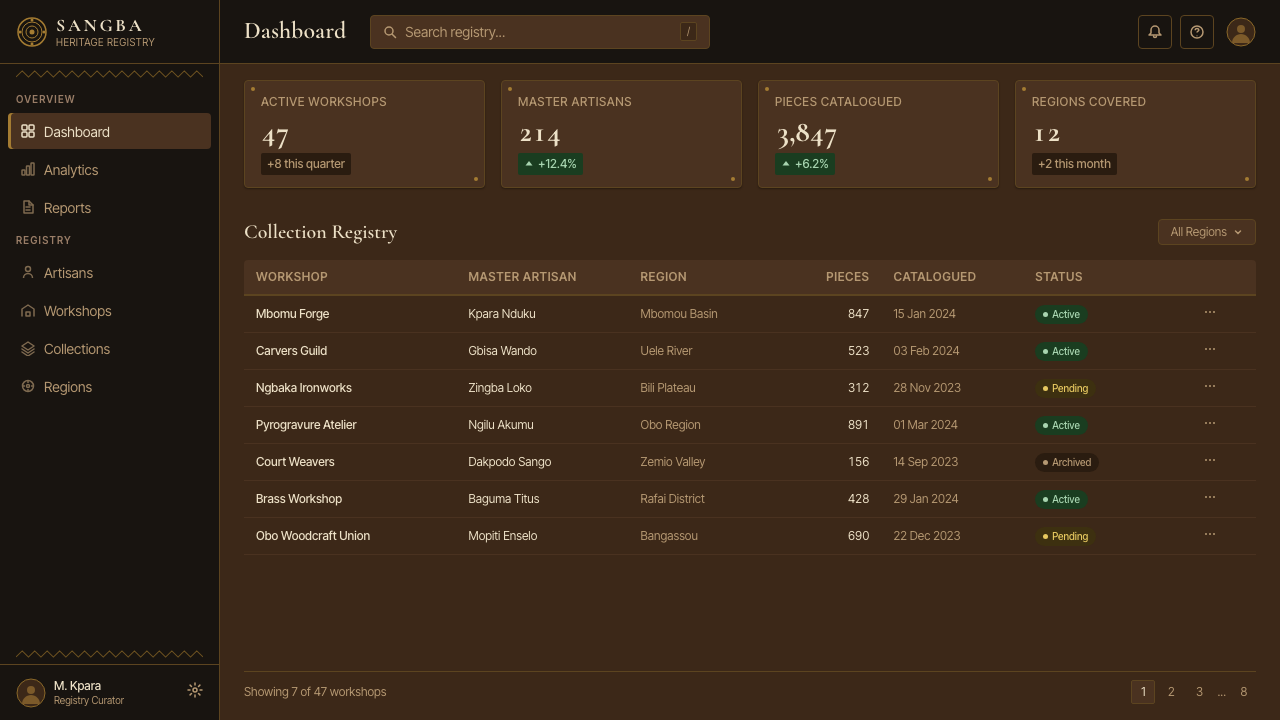Focus the Search registry input field
This screenshot has height=720, width=1280.
click(x=540, y=32)
